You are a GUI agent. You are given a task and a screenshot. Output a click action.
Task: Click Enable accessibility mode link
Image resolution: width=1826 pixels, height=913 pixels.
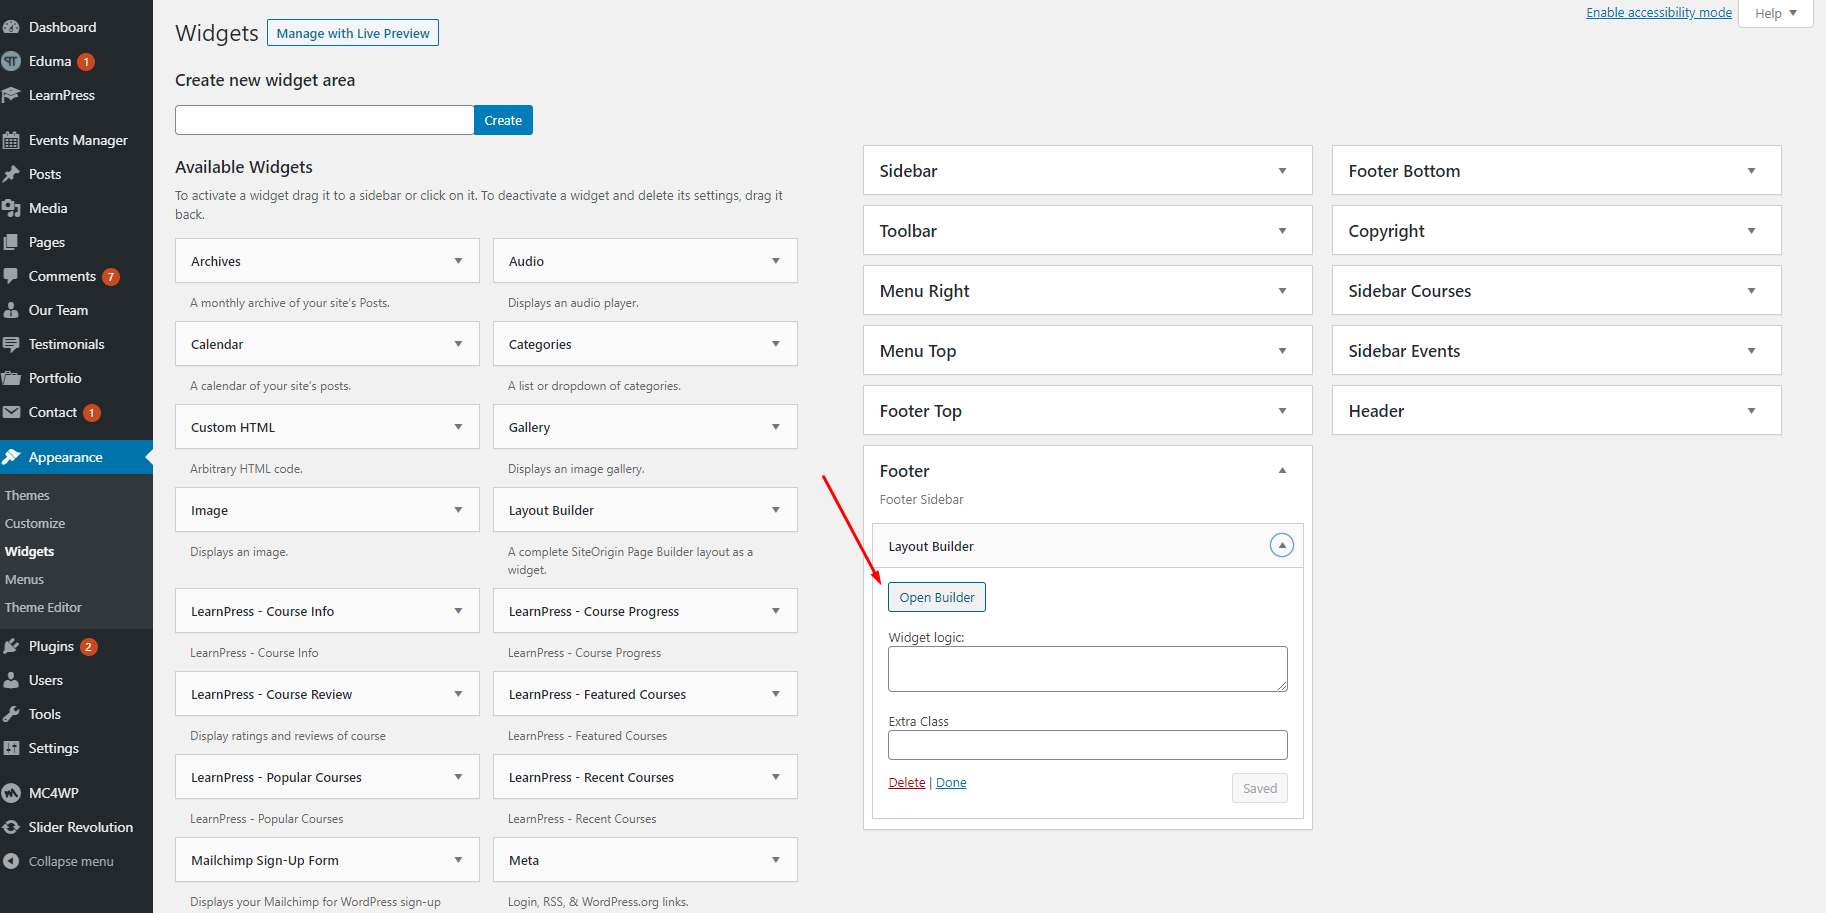pos(1659,12)
